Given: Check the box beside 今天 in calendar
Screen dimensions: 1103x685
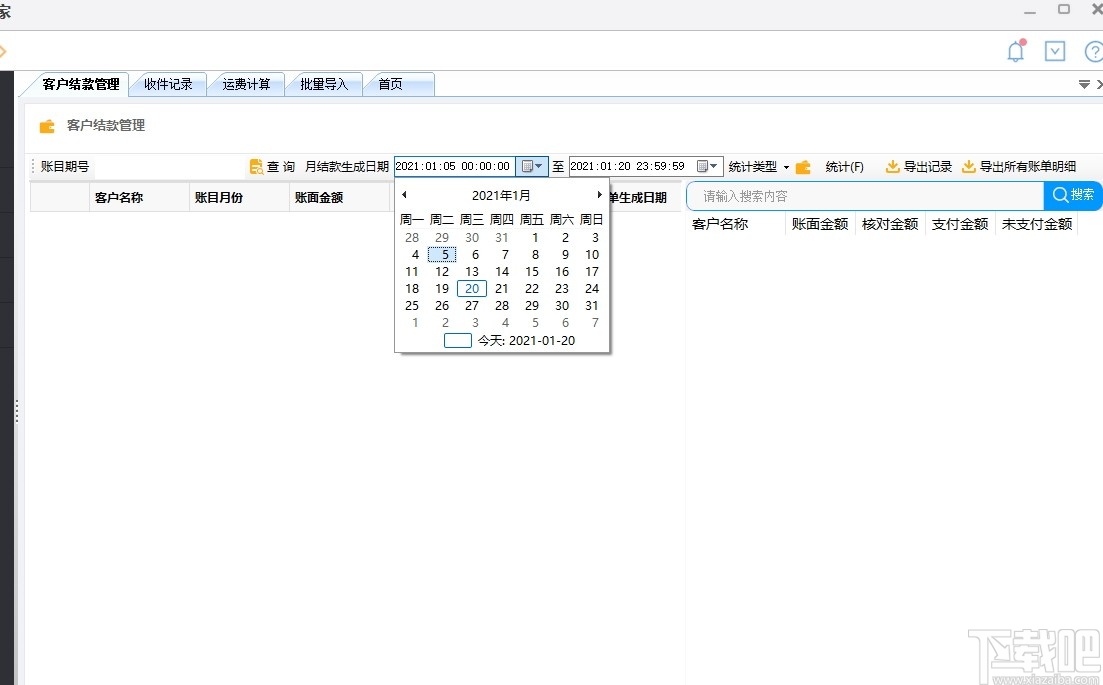Looking at the screenshot, I should click(x=457, y=340).
